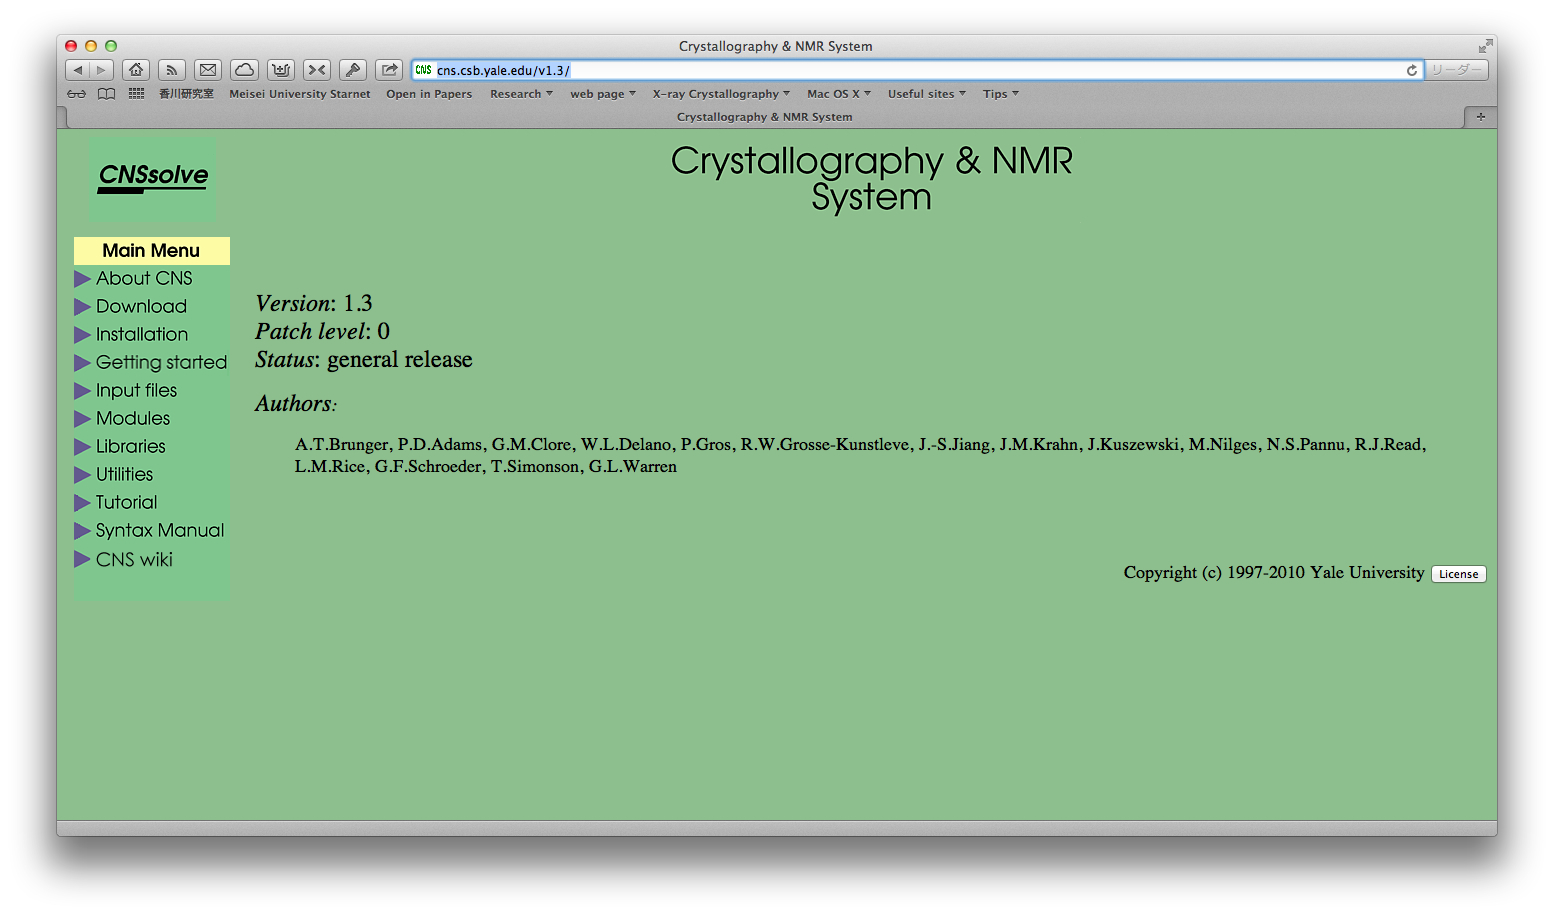Open the CNS wiki menu link
This screenshot has width=1554, height=915.
click(134, 559)
